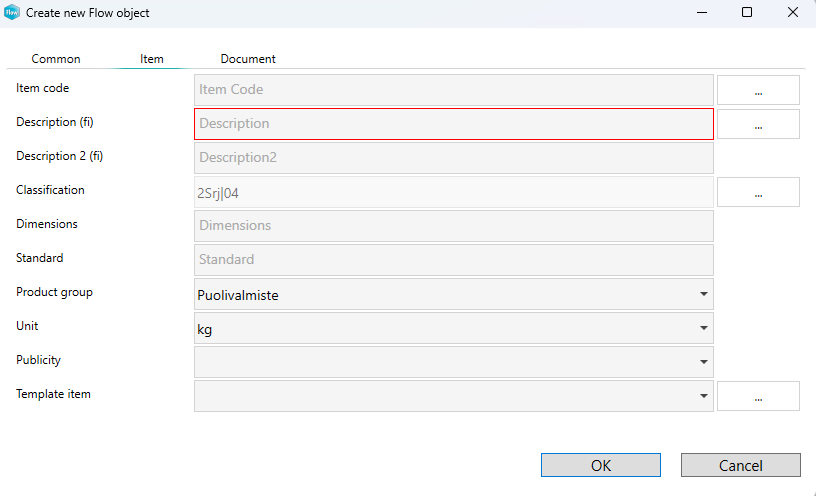The height and width of the screenshot is (496, 816).
Task: Click the Description 2 (fi) field
Action: 453,158
